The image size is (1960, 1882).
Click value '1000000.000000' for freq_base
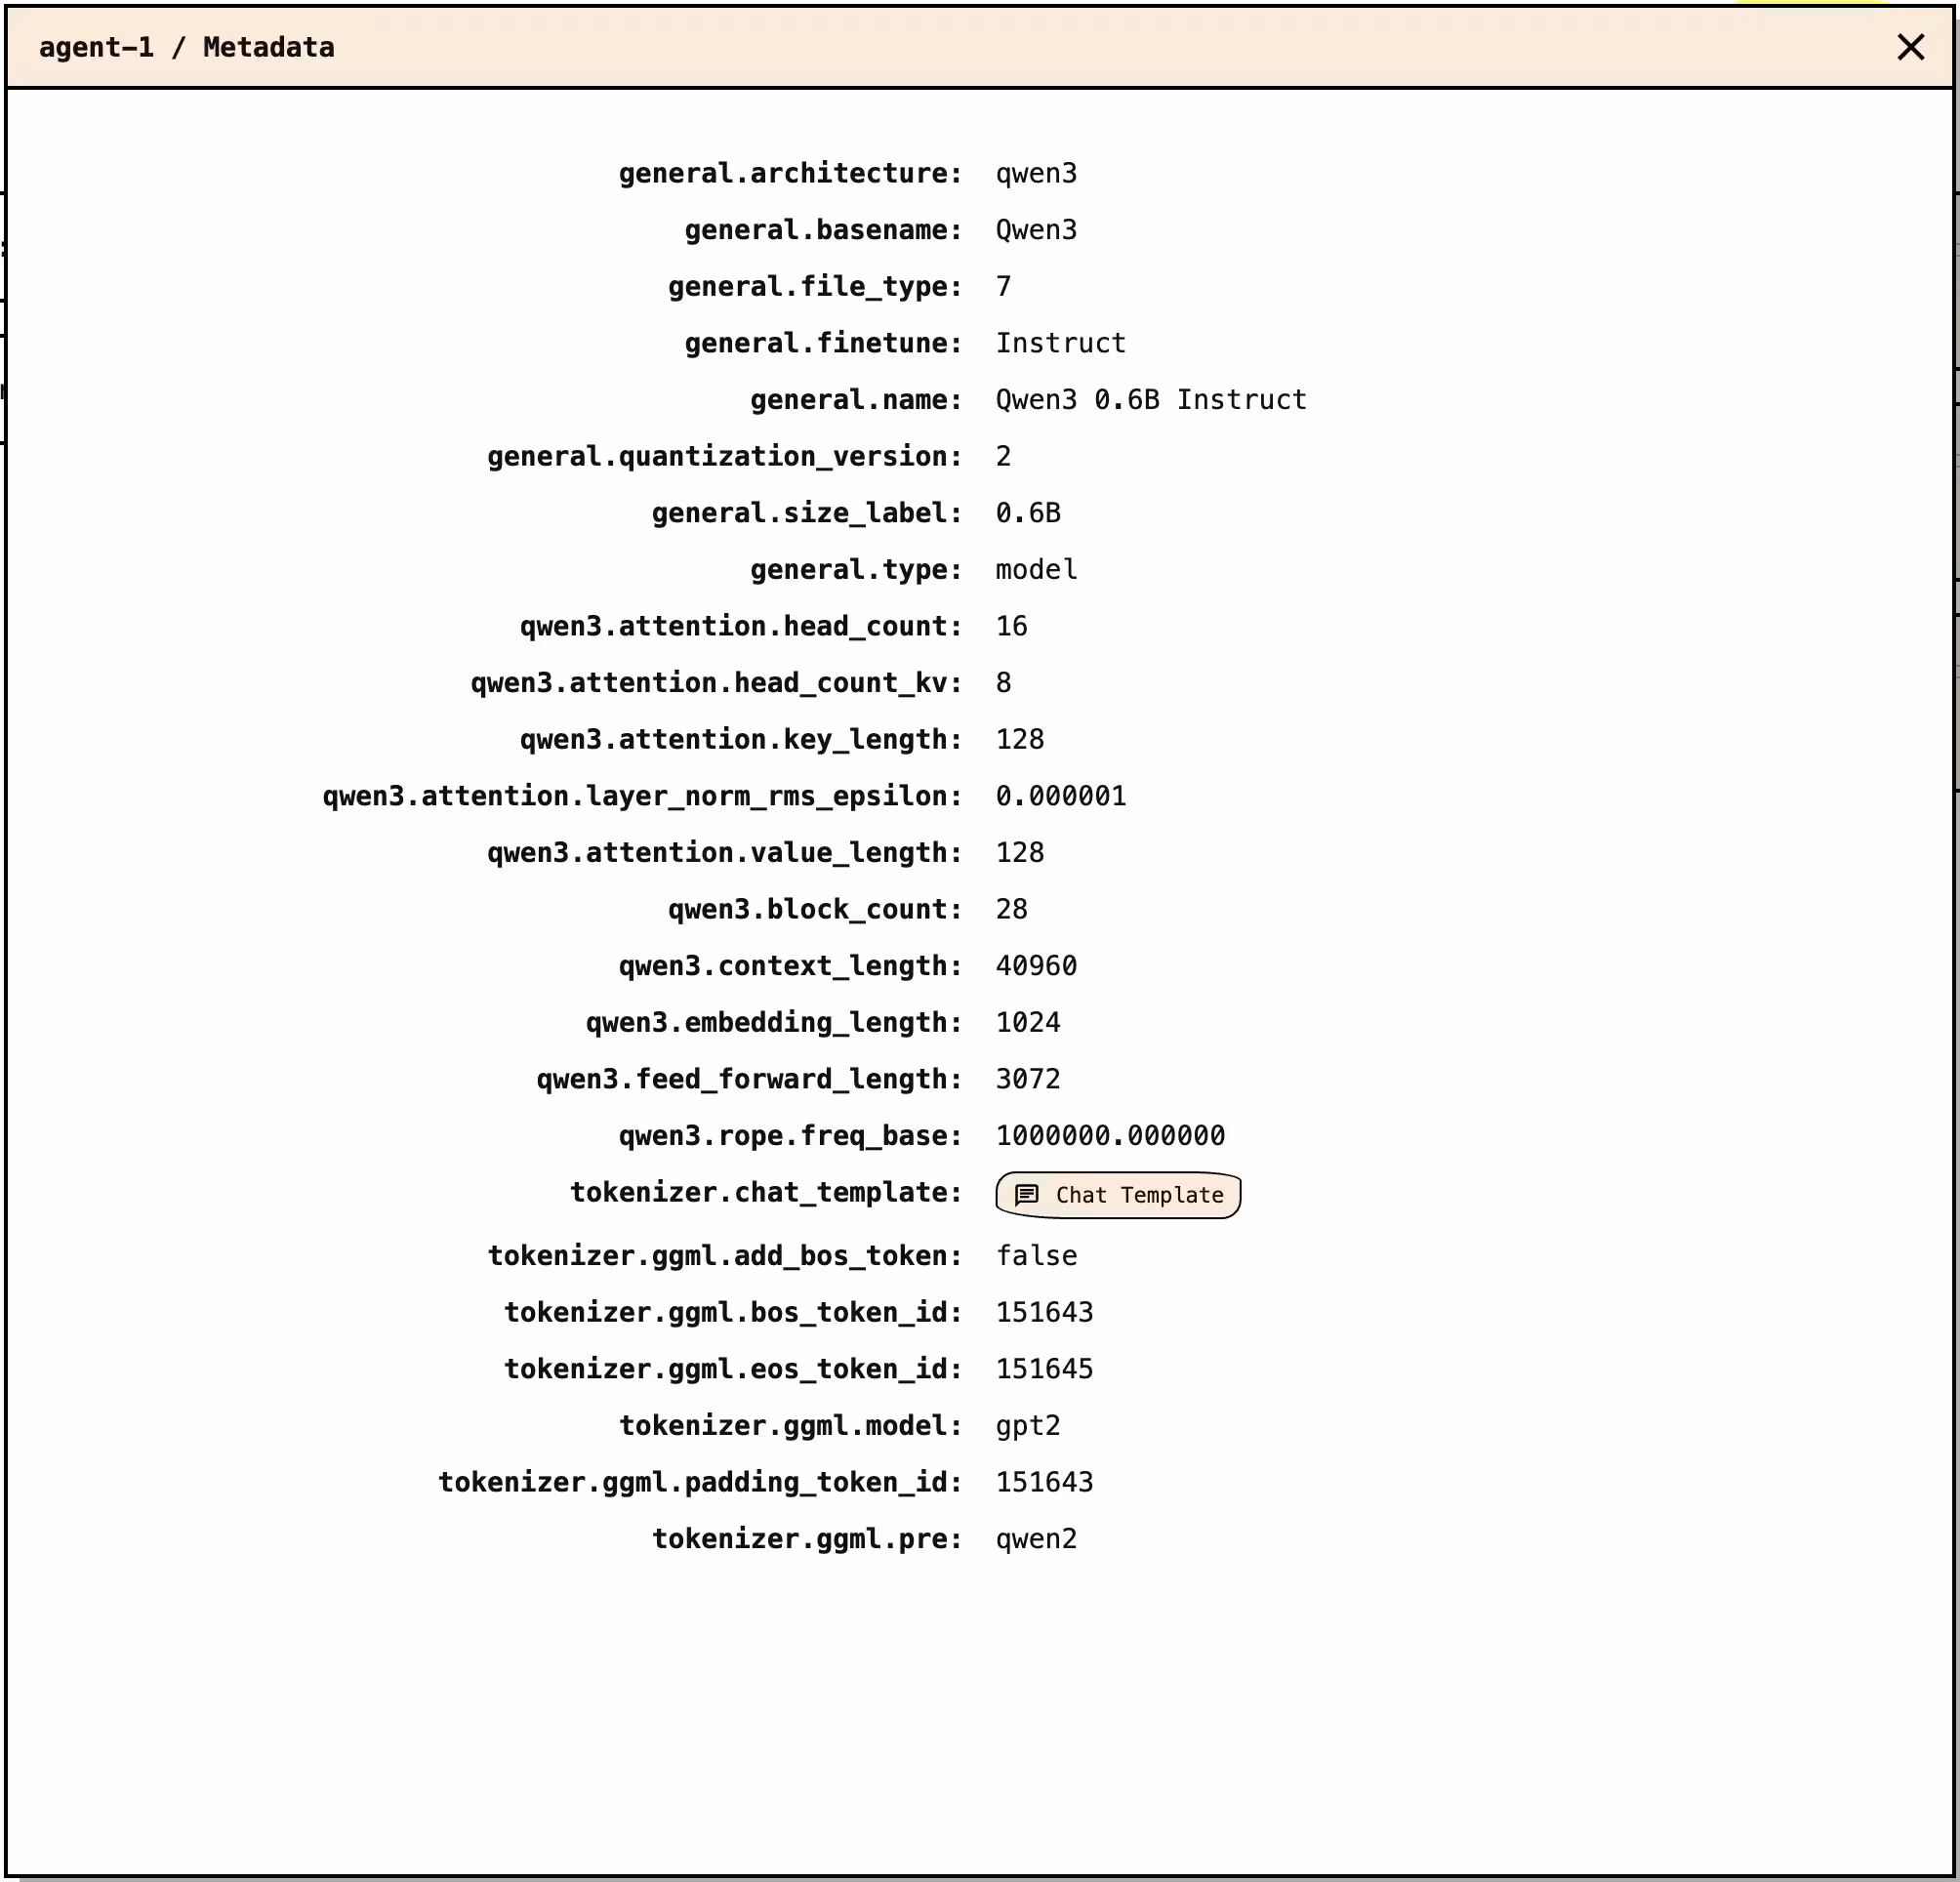[x=1110, y=1137]
